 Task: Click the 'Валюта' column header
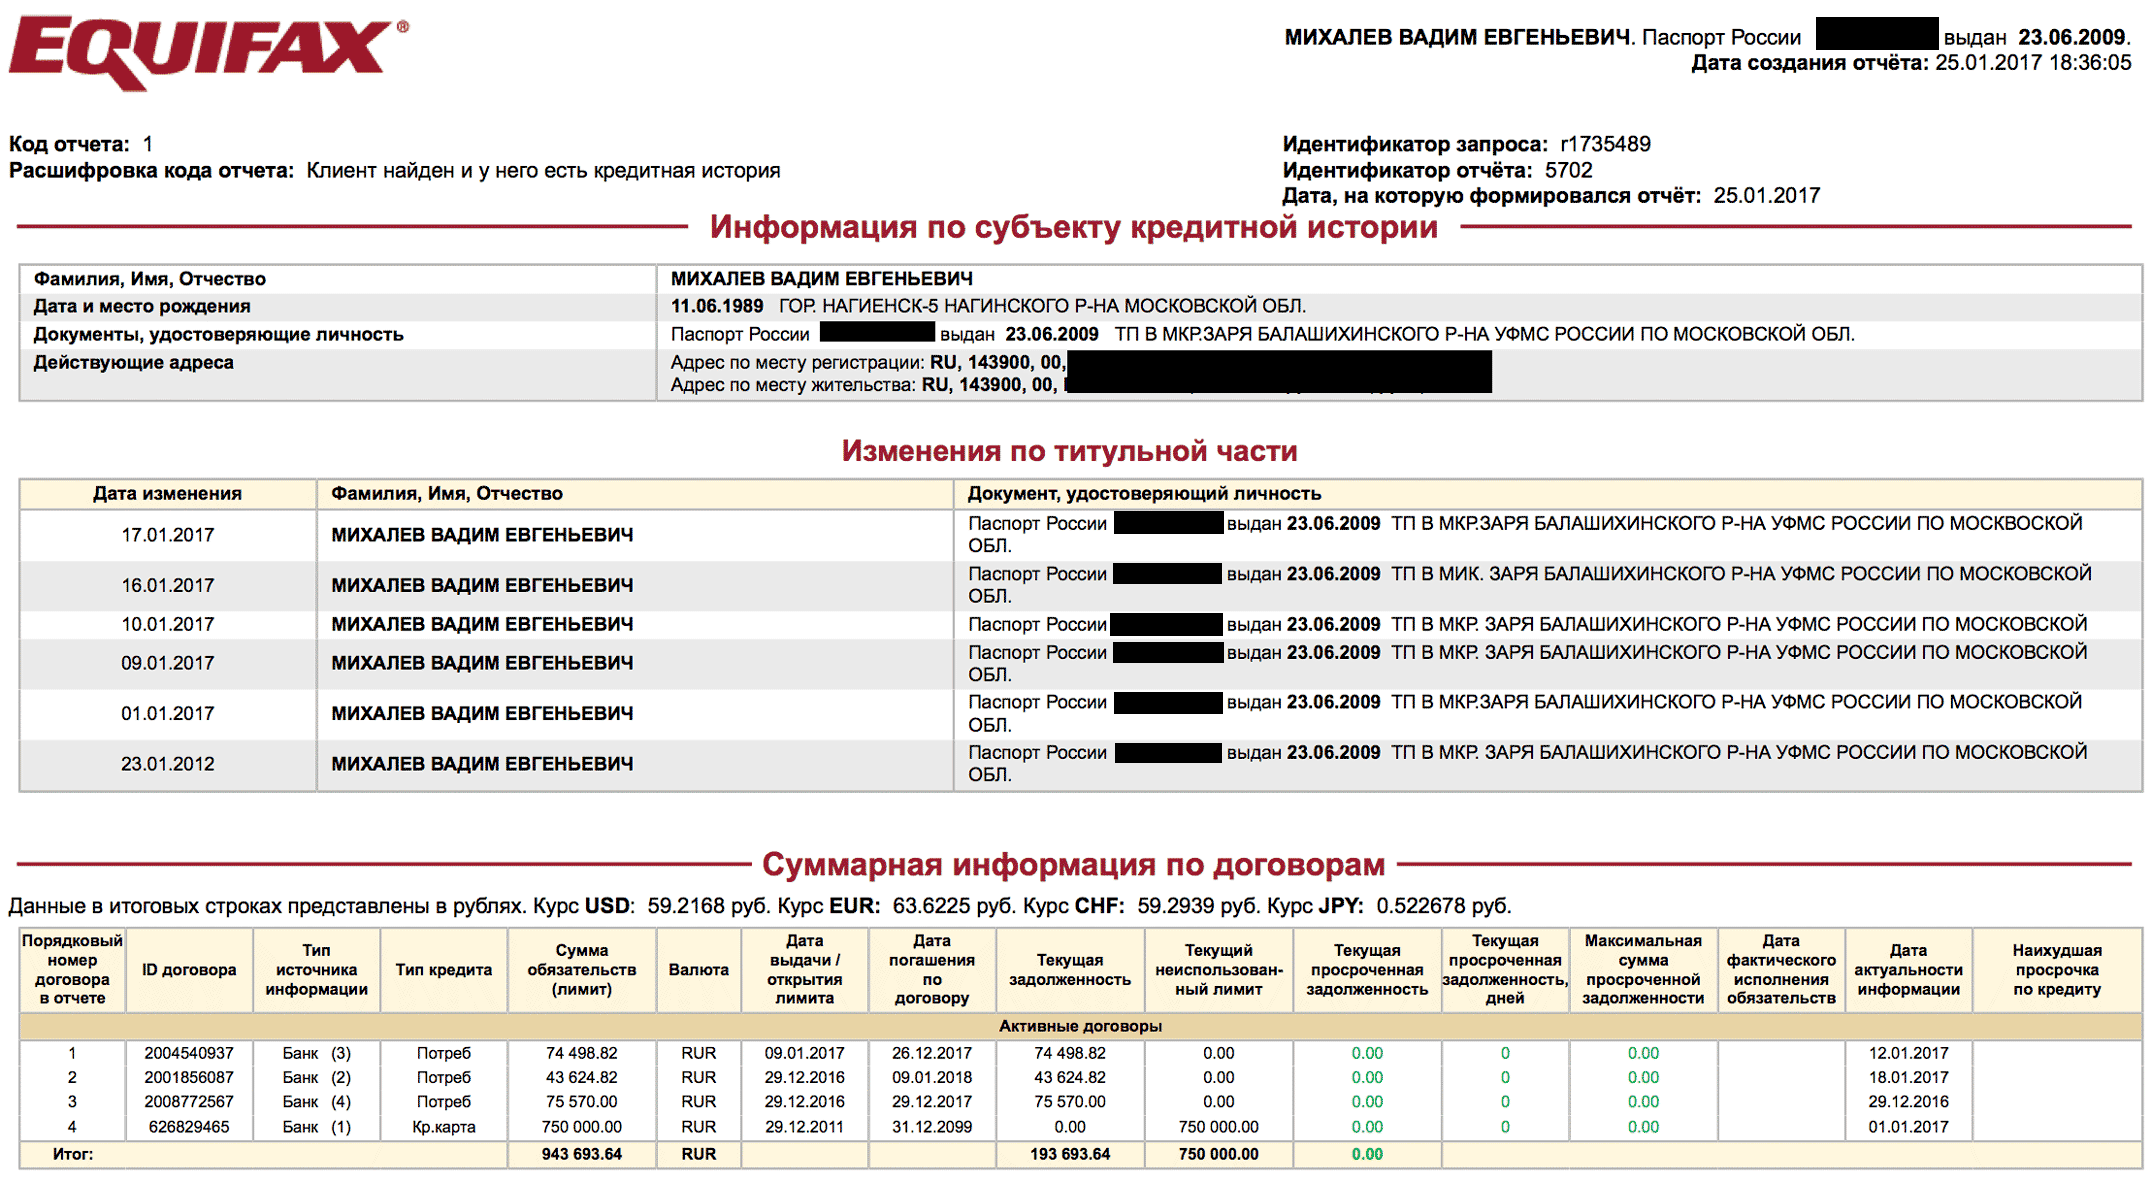698,969
